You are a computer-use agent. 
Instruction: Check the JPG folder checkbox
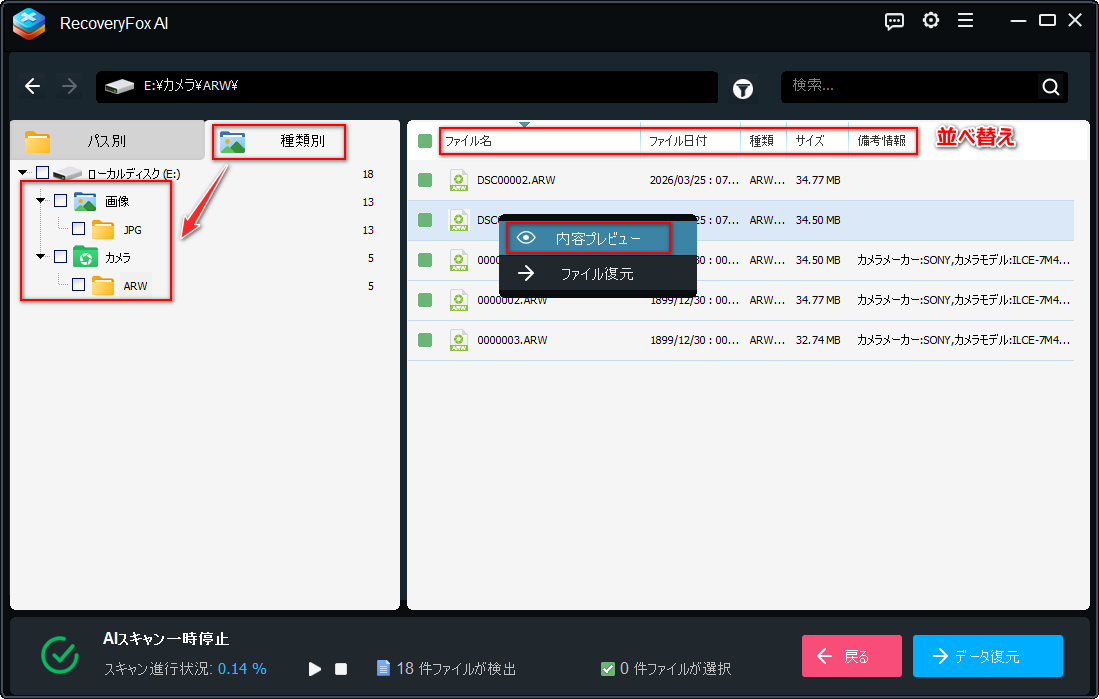pos(78,229)
